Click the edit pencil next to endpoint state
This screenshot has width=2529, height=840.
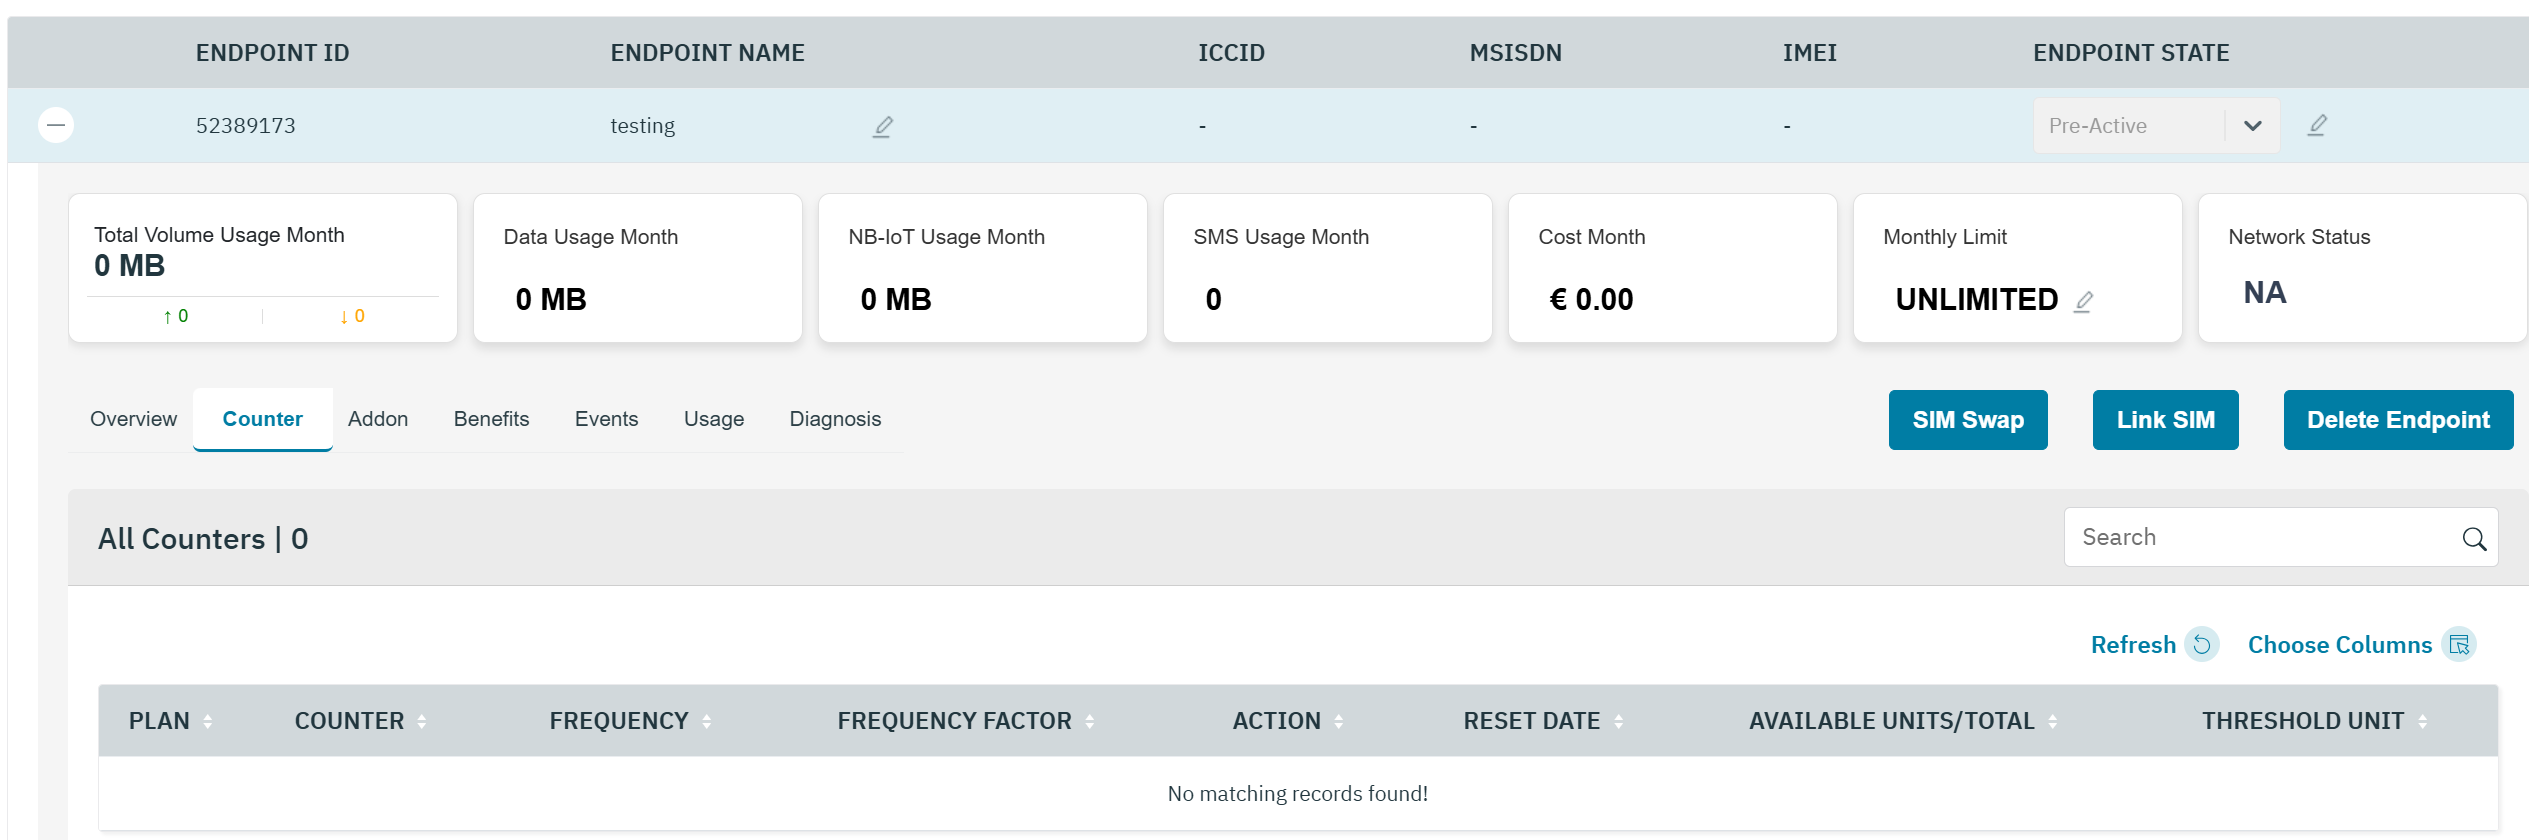tap(2316, 125)
